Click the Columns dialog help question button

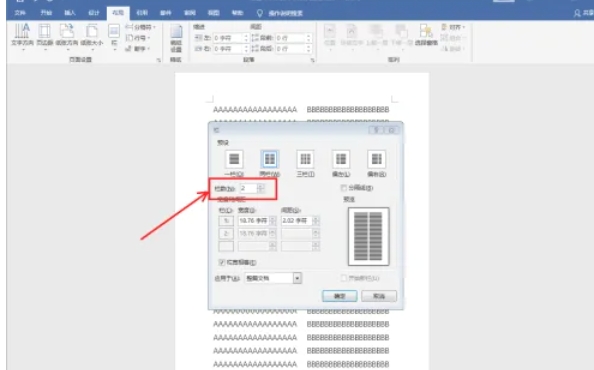(x=376, y=130)
